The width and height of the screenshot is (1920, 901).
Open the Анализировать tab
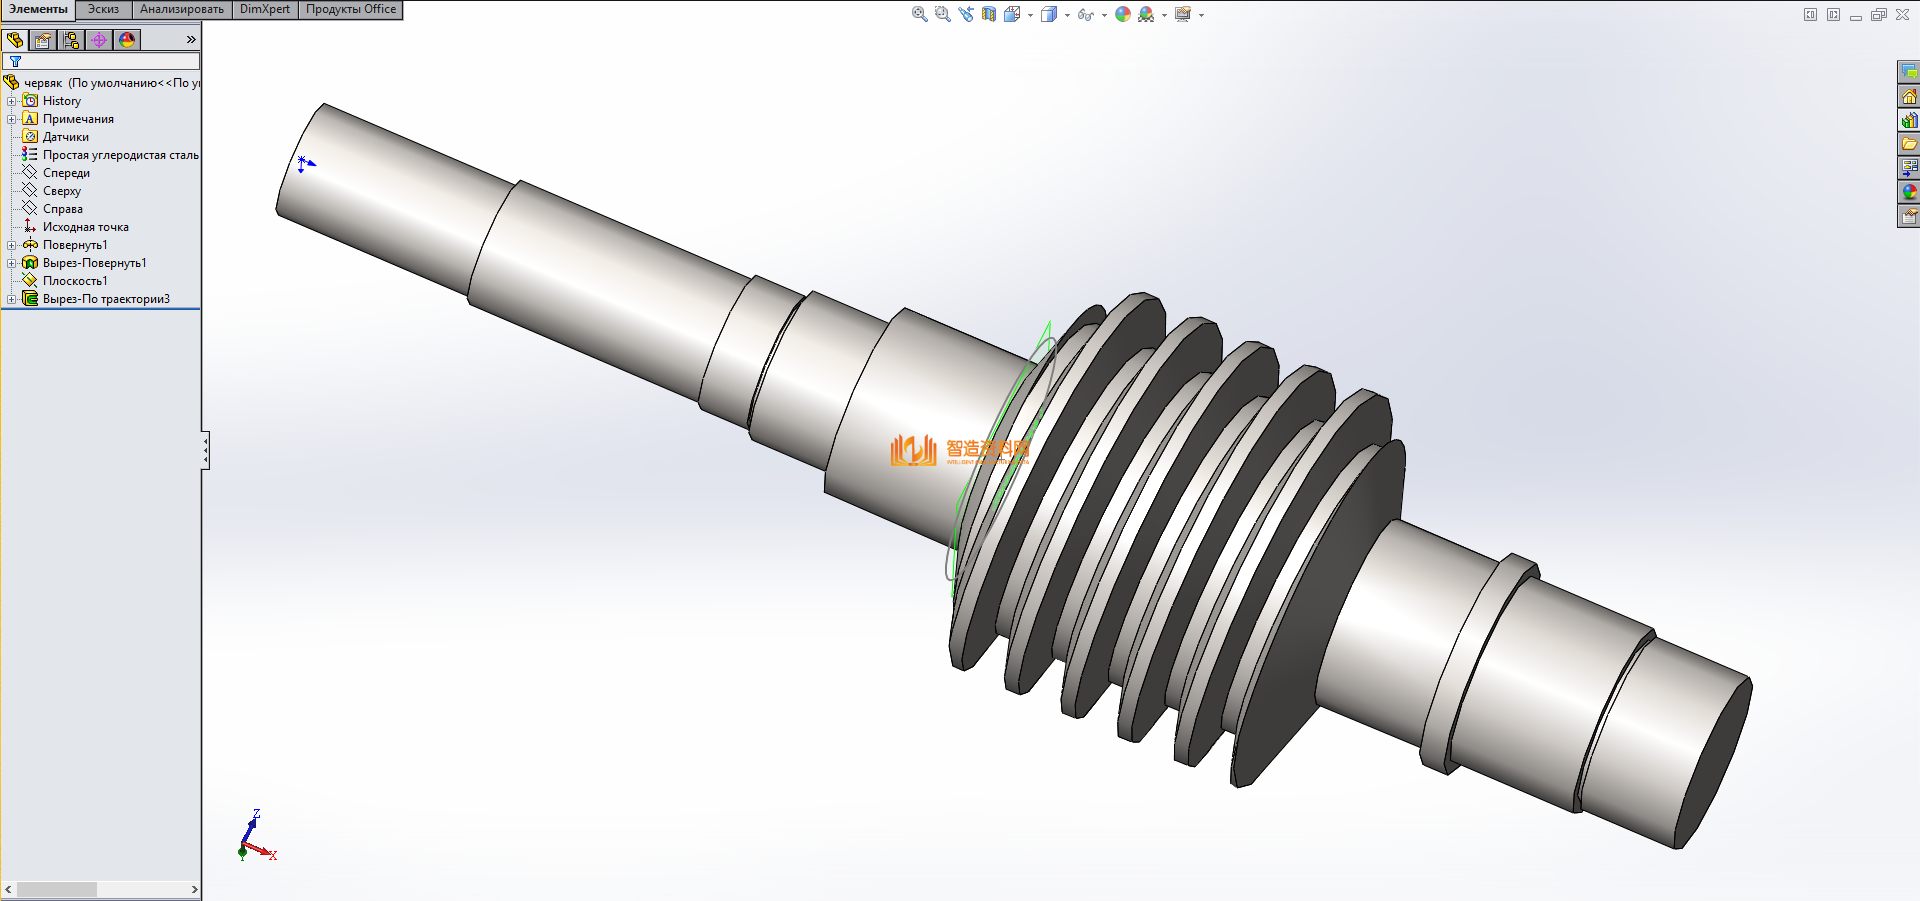(x=181, y=9)
